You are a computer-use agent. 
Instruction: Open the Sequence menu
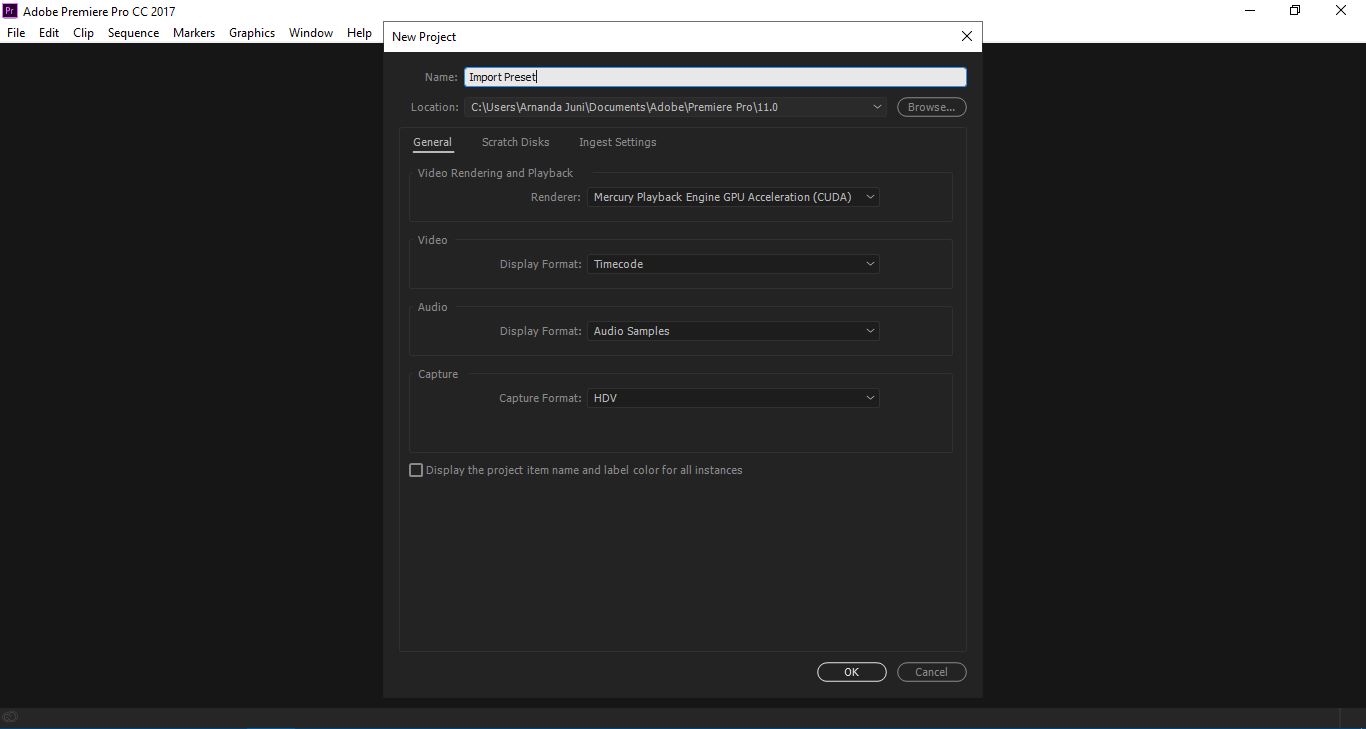[133, 33]
